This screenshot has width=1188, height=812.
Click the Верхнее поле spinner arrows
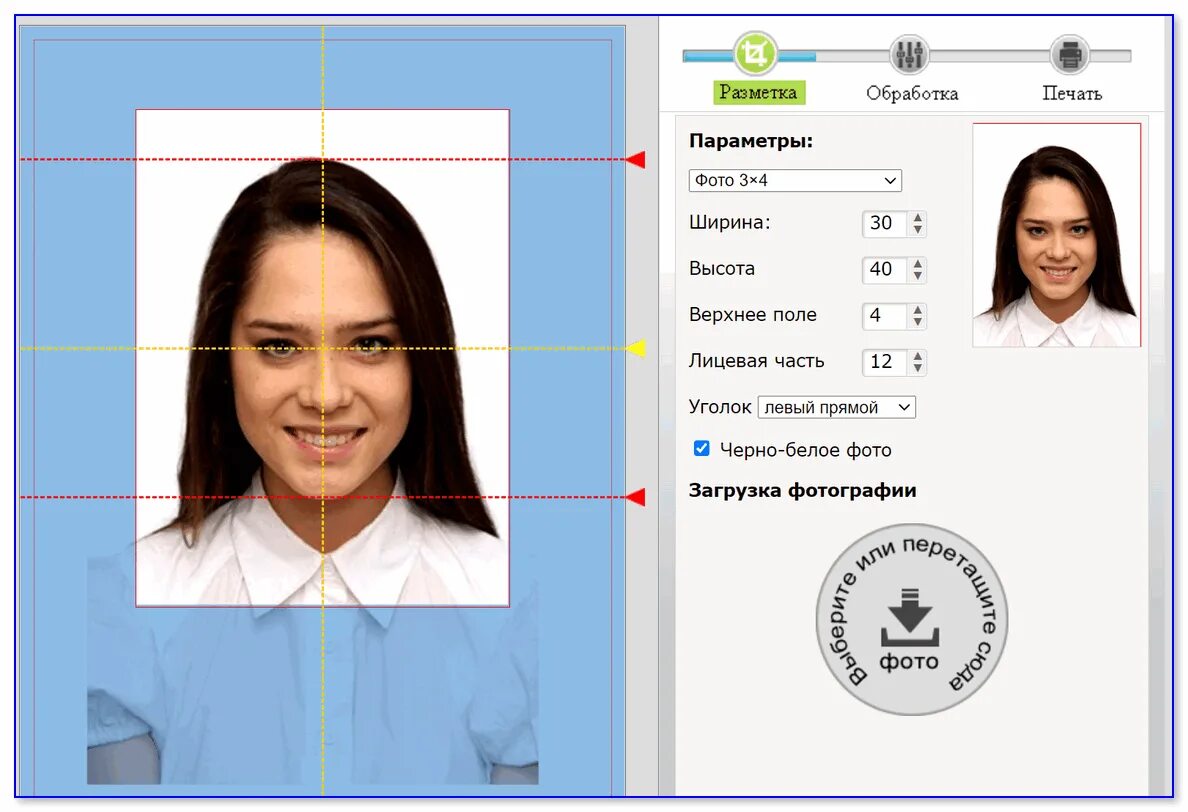coord(917,316)
